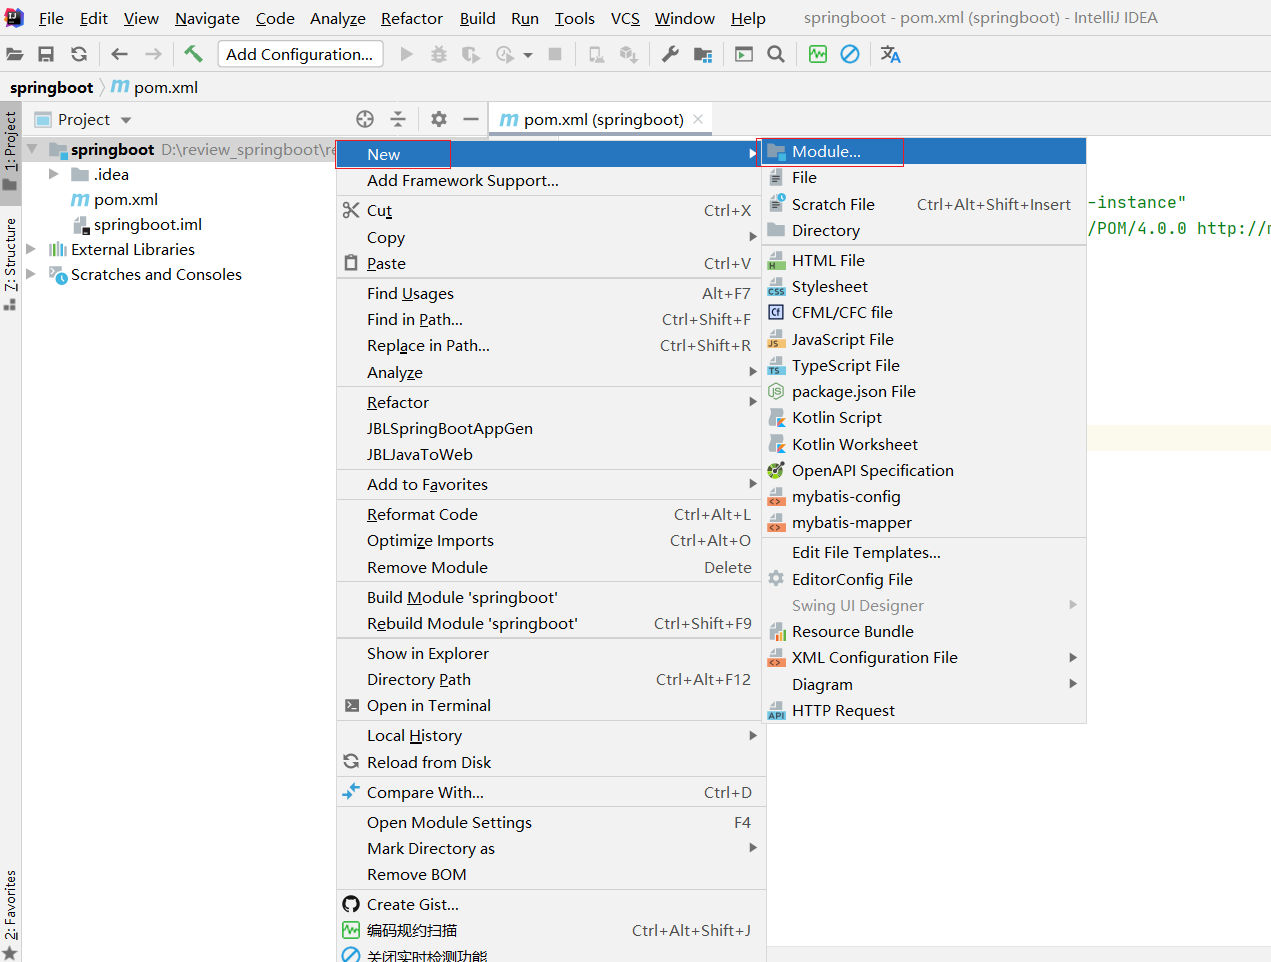This screenshot has height=962, width=1271.
Task: Open the Project view dropdown
Action: [x=126, y=120]
